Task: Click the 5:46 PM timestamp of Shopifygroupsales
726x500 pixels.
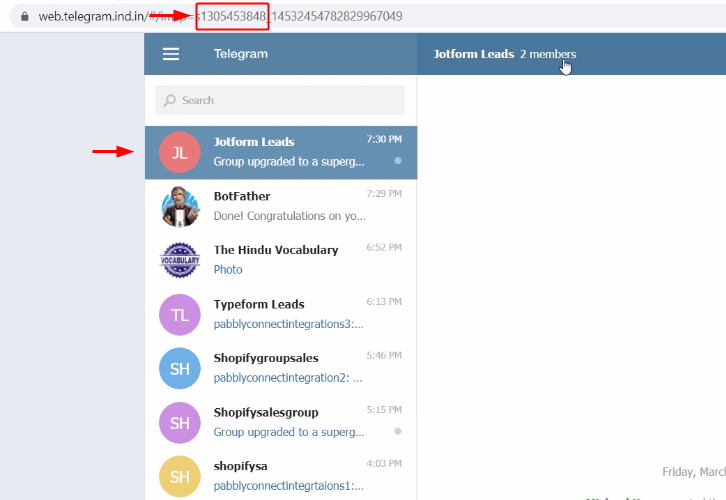Action: (x=384, y=356)
